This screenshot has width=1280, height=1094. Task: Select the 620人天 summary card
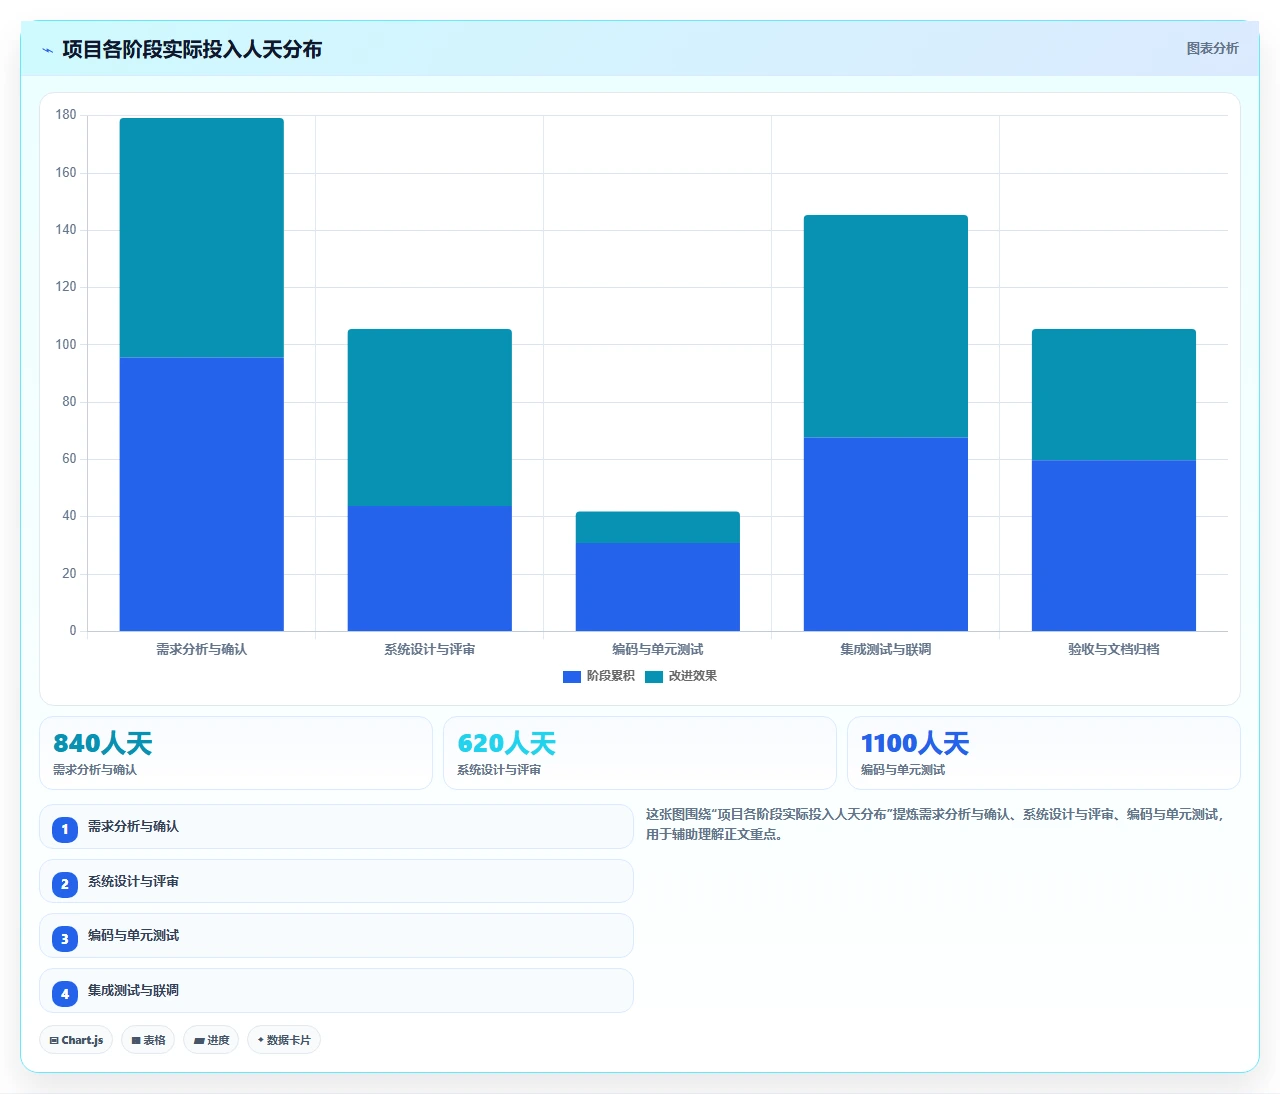coord(640,753)
